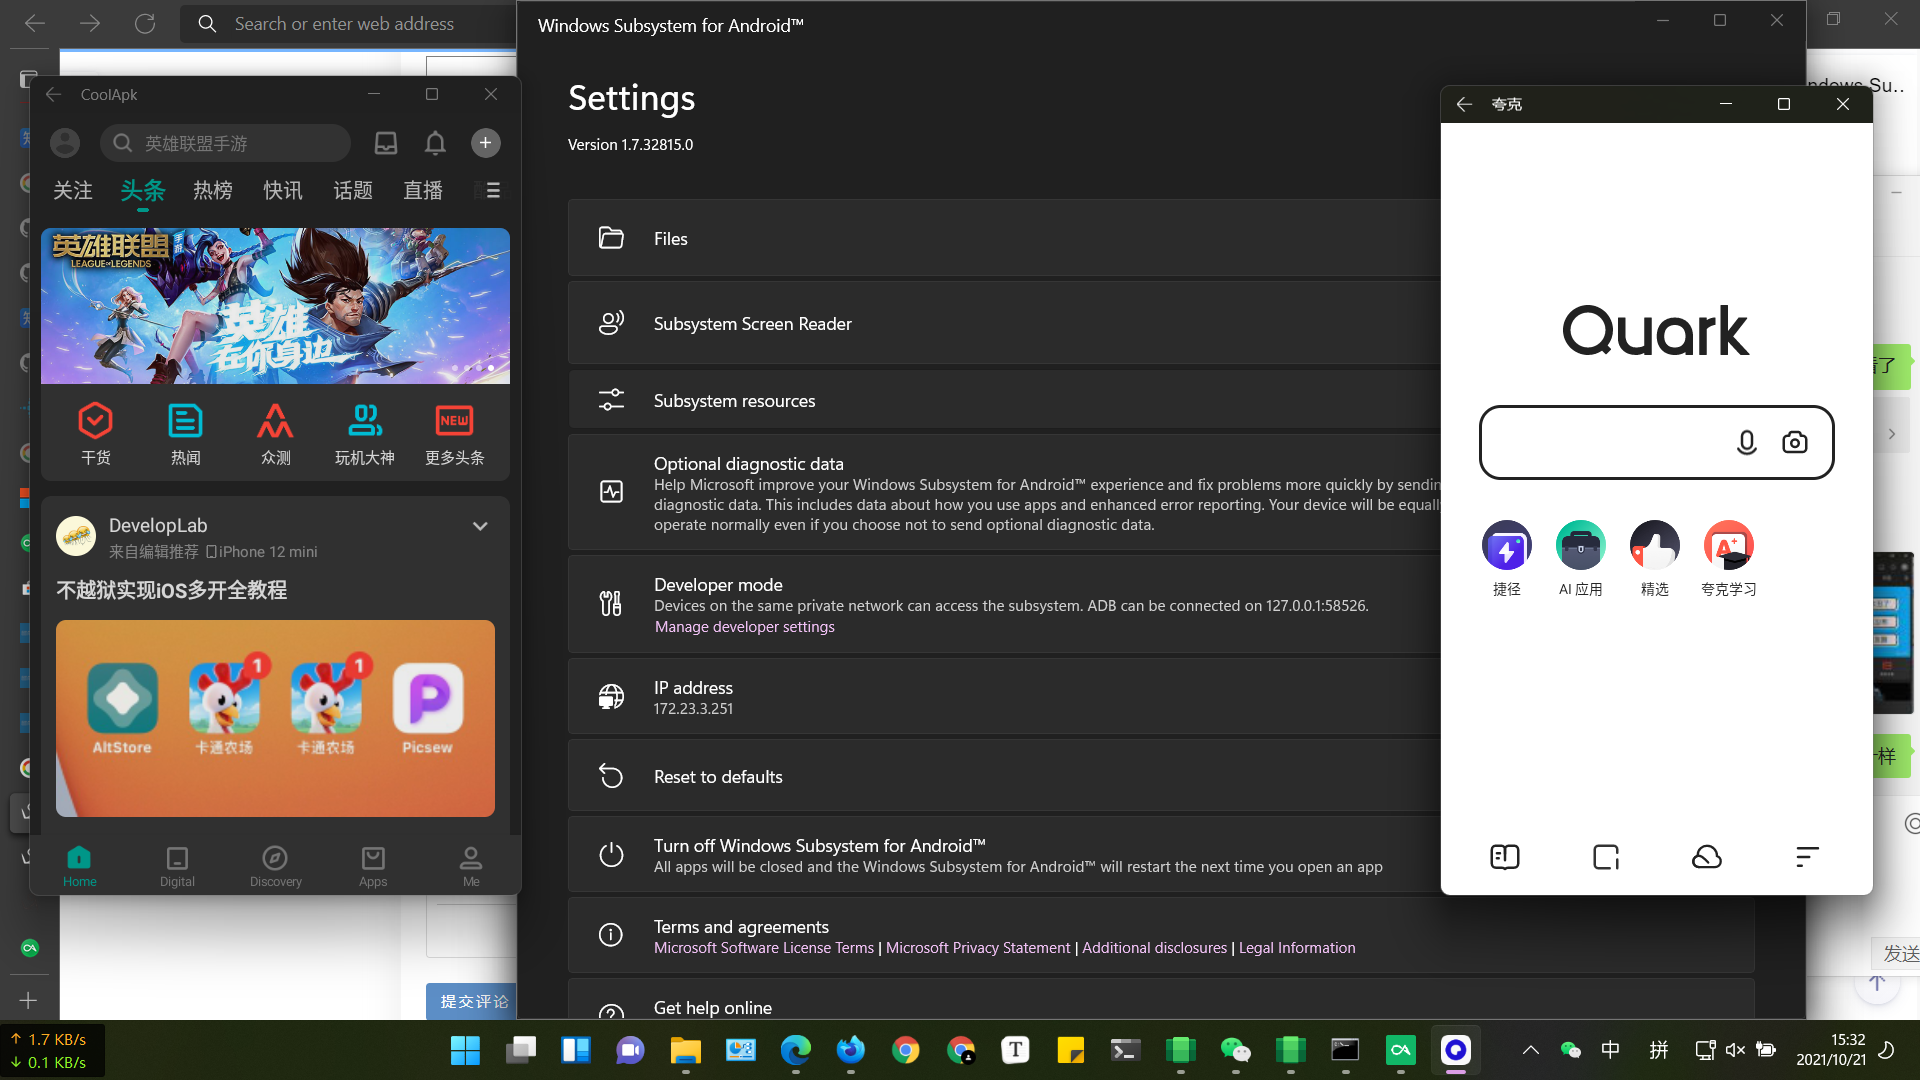Screen dimensions: 1920x1080
Task: Open 捷径 shortcut in Quark
Action: pos(1507,559)
